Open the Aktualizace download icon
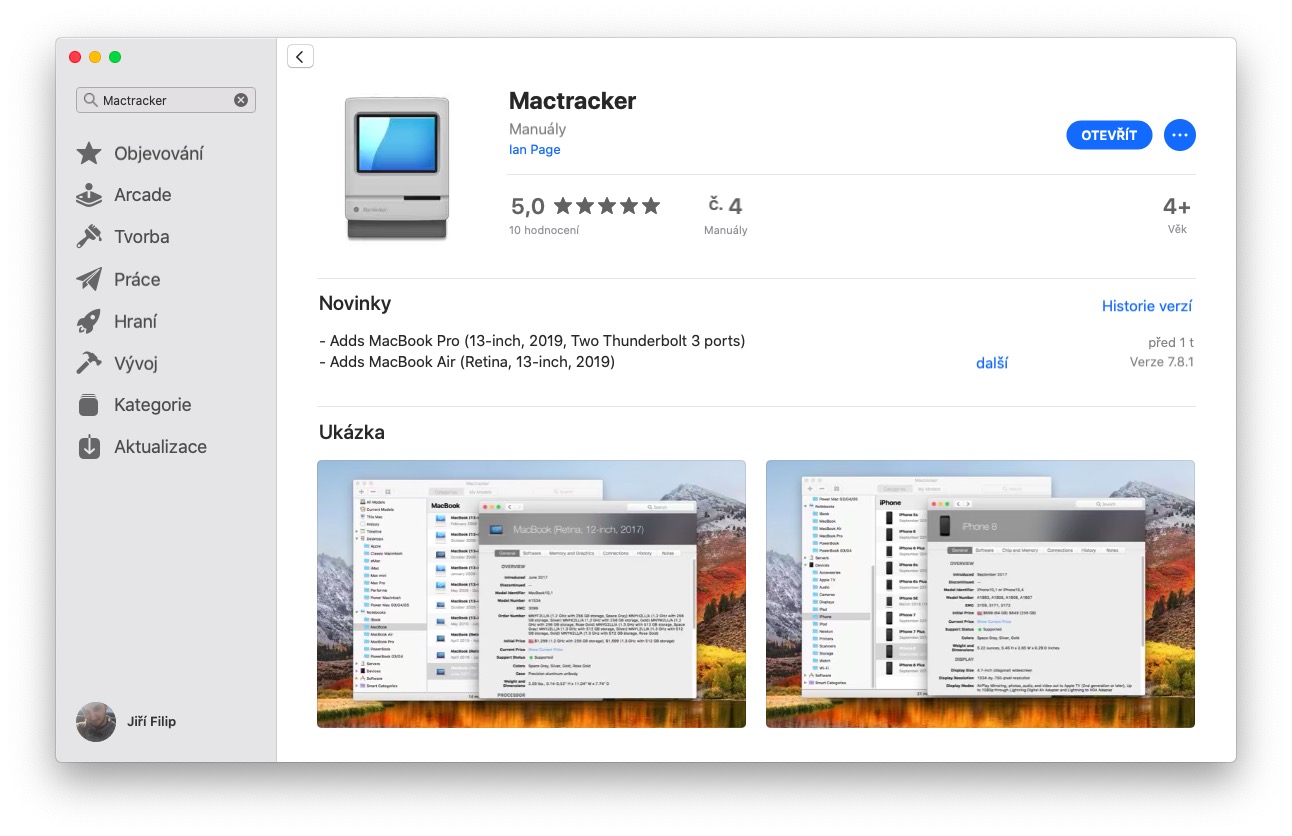This screenshot has height=836, width=1292. [x=89, y=447]
